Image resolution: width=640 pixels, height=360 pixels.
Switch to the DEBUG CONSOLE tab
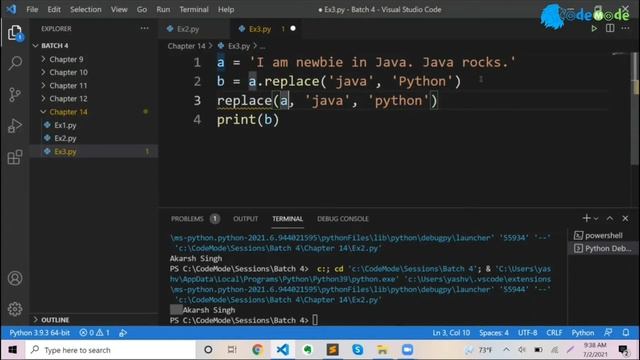click(342, 219)
